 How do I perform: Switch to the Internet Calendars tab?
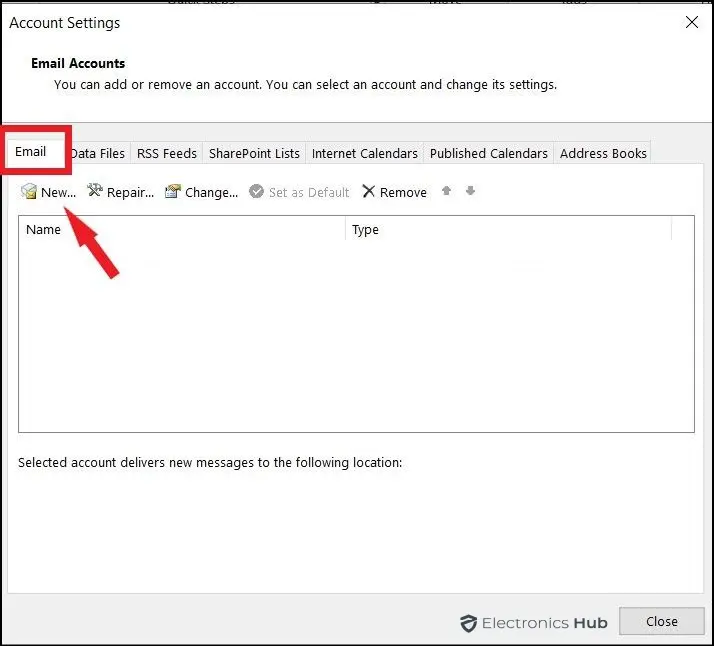(x=364, y=154)
